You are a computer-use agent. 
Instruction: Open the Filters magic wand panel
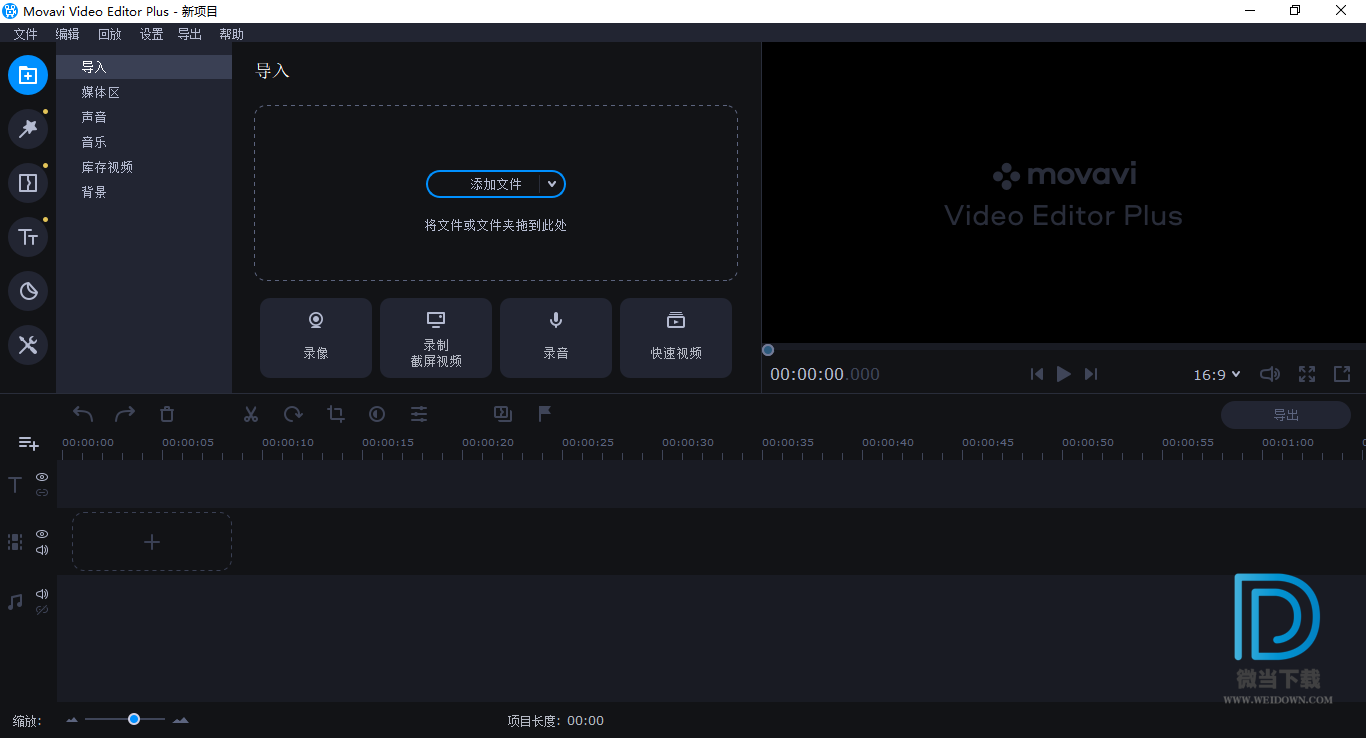click(x=28, y=129)
